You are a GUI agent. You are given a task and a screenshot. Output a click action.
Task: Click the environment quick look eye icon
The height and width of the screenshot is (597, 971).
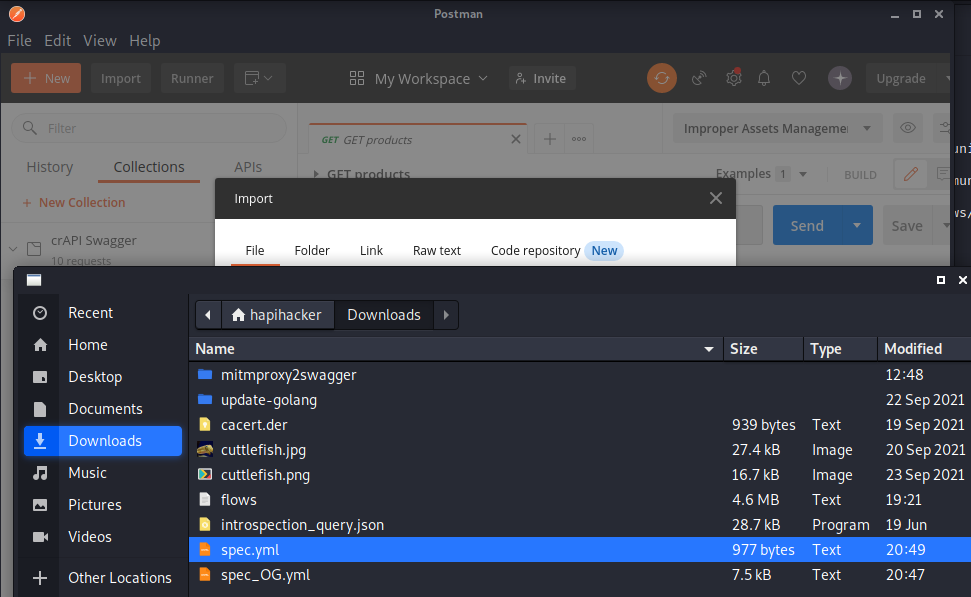908,128
